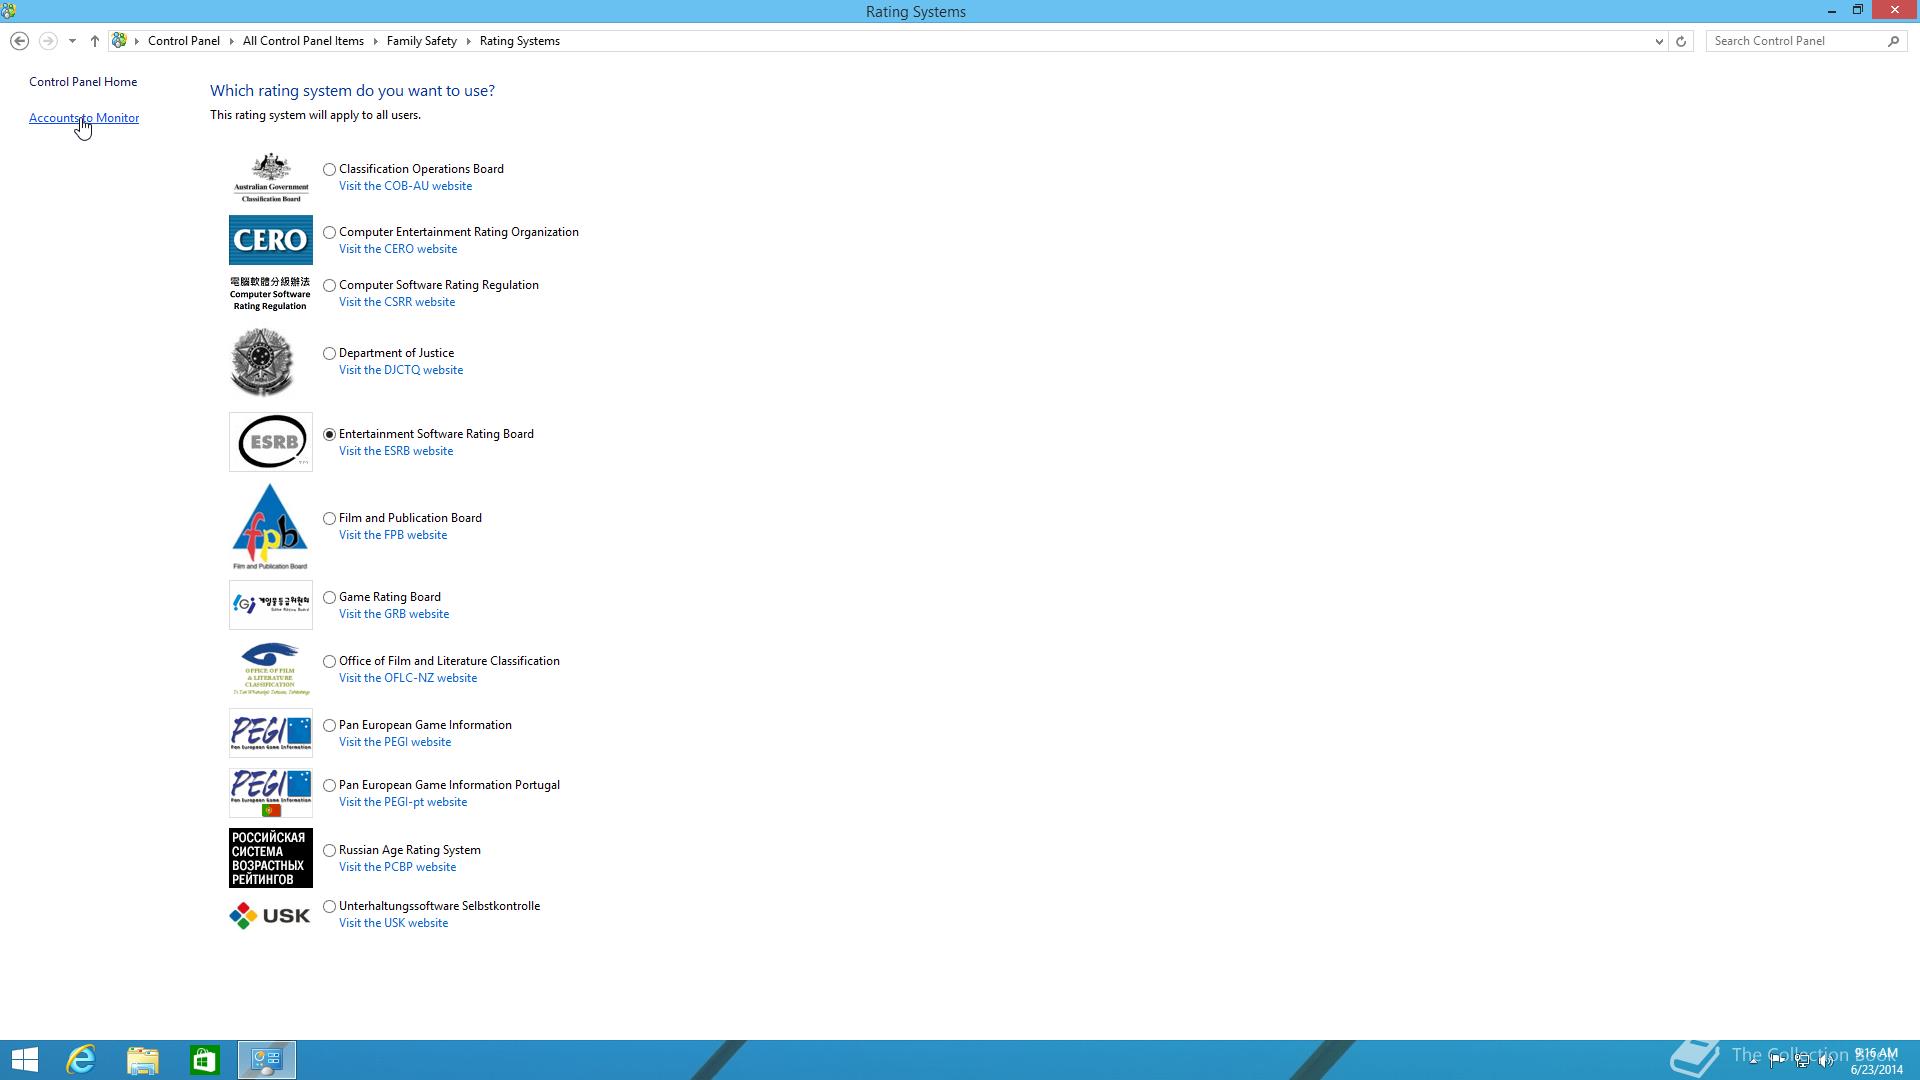This screenshot has height=1080, width=1920.
Task: Open the Start button on taskbar
Action: pyautogui.click(x=24, y=1060)
